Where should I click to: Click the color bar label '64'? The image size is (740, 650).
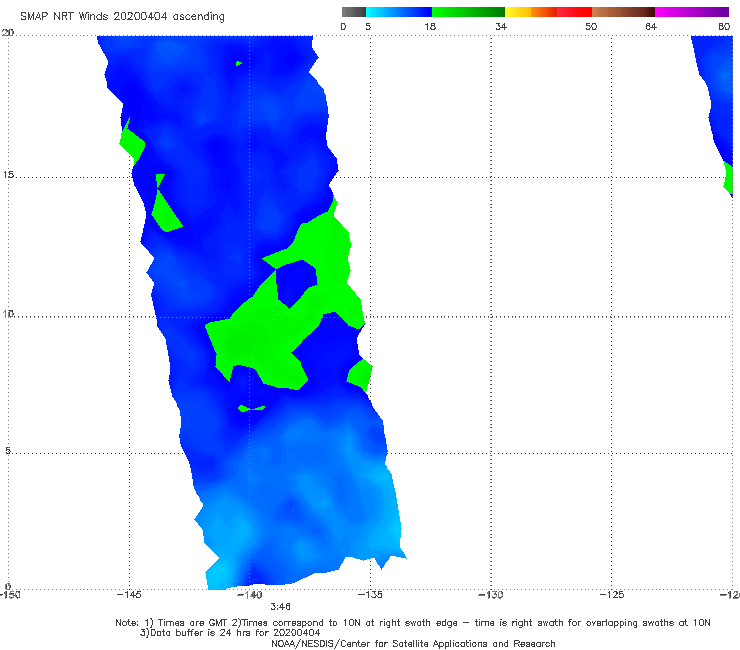[x=651, y=26]
